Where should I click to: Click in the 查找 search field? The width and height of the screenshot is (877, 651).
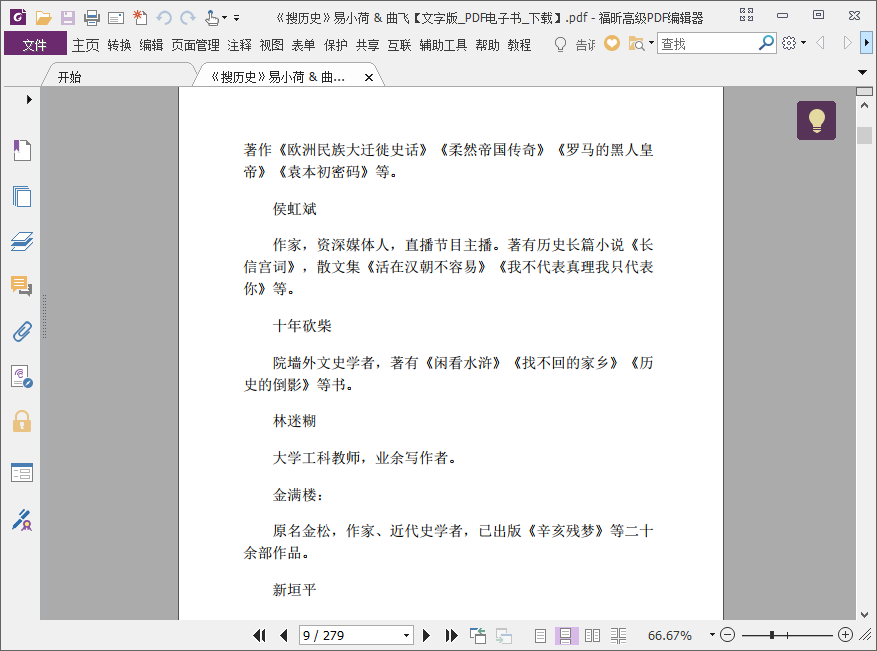(x=708, y=43)
